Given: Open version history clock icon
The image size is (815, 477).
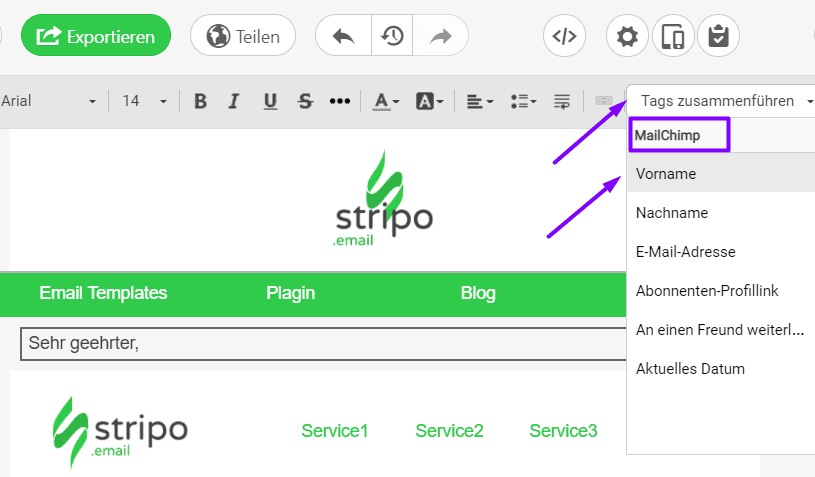Looking at the screenshot, I should [392, 37].
